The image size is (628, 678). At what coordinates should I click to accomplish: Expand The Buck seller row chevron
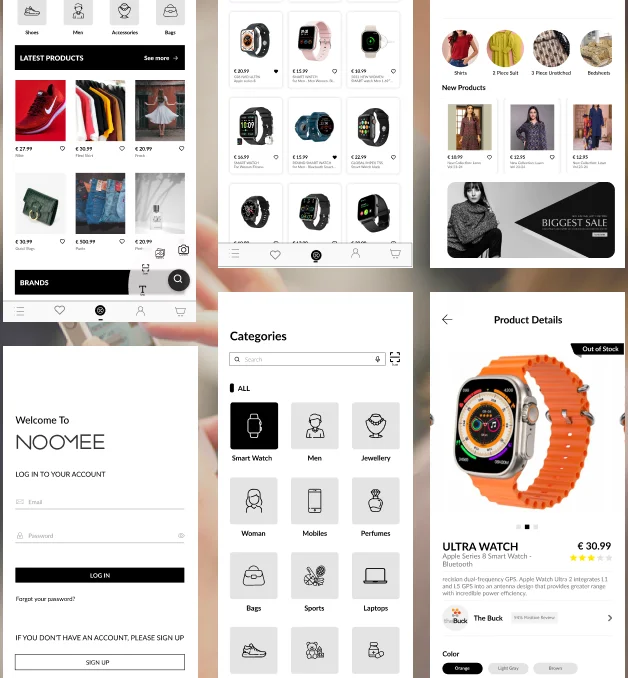[610, 618]
